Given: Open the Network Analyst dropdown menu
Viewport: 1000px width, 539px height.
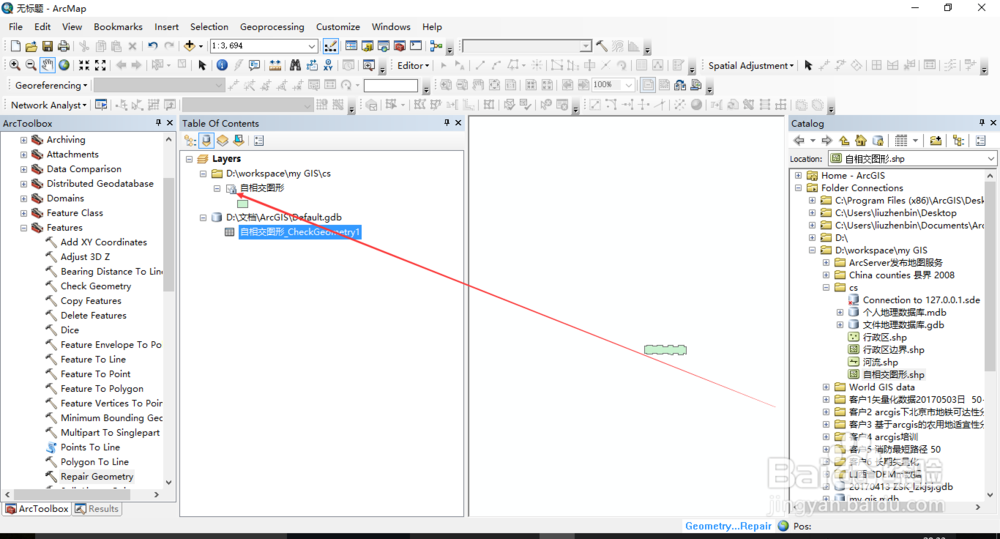Looking at the screenshot, I should coord(48,105).
